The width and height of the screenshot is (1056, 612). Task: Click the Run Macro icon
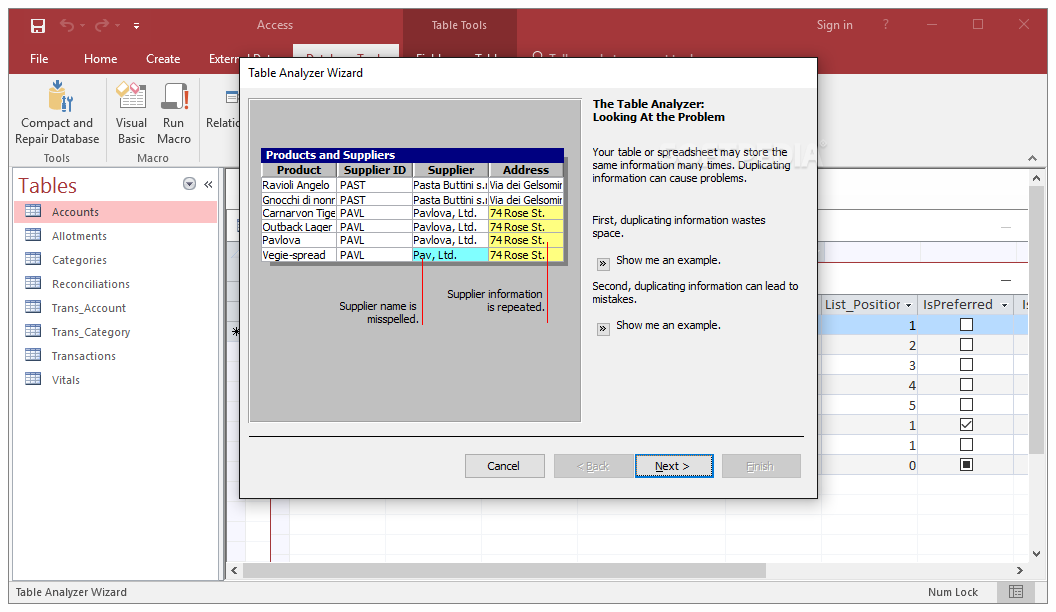pos(174,96)
